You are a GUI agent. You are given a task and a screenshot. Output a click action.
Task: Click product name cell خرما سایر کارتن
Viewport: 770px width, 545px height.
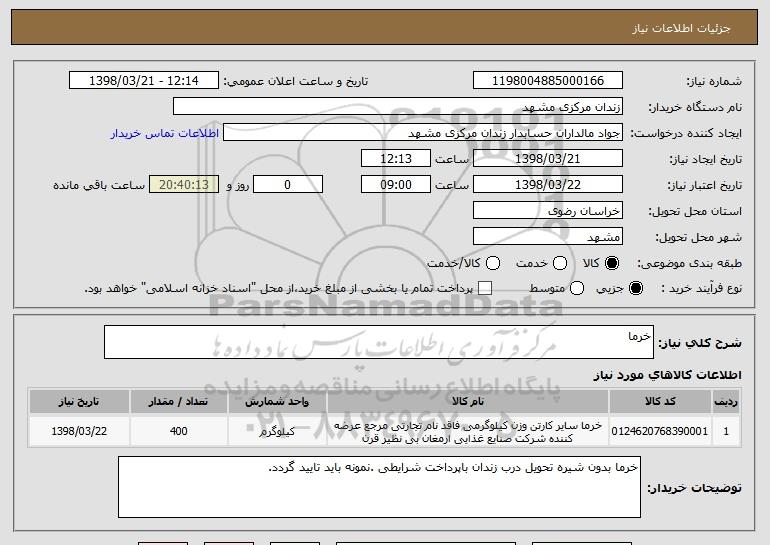pos(468,431)
